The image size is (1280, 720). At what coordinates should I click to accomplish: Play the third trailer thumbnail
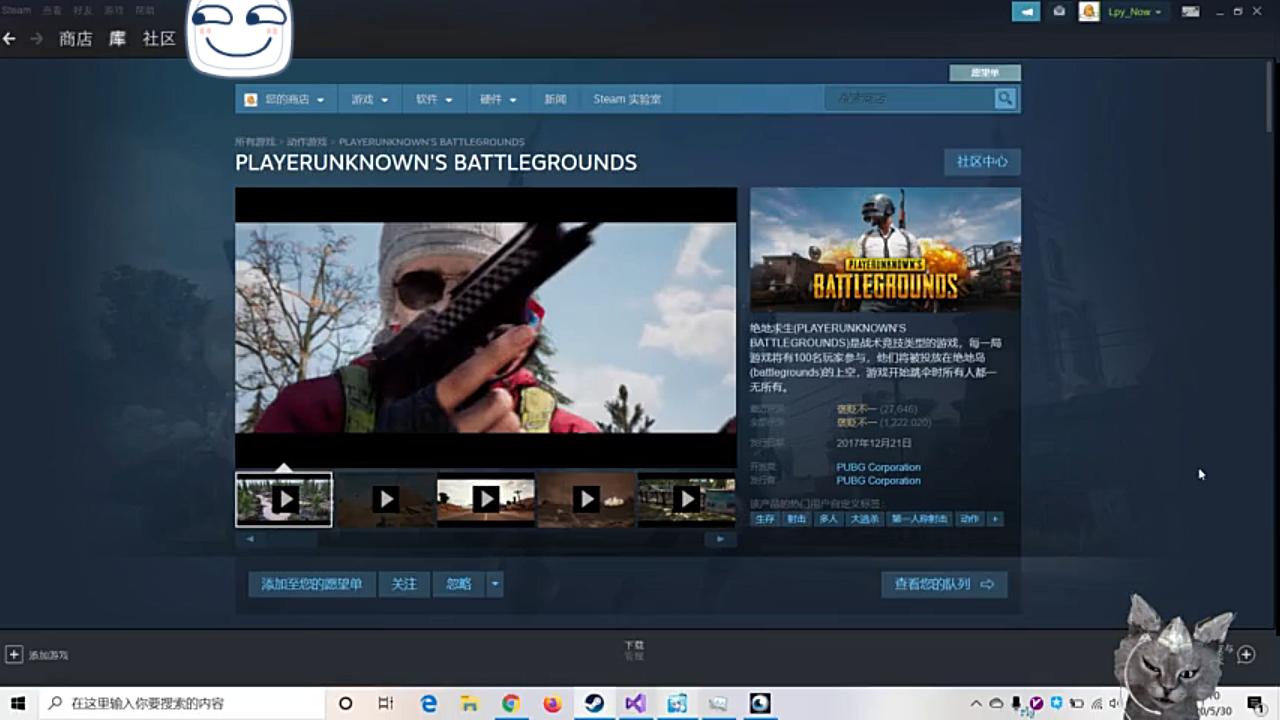click(x=486, y=499)
